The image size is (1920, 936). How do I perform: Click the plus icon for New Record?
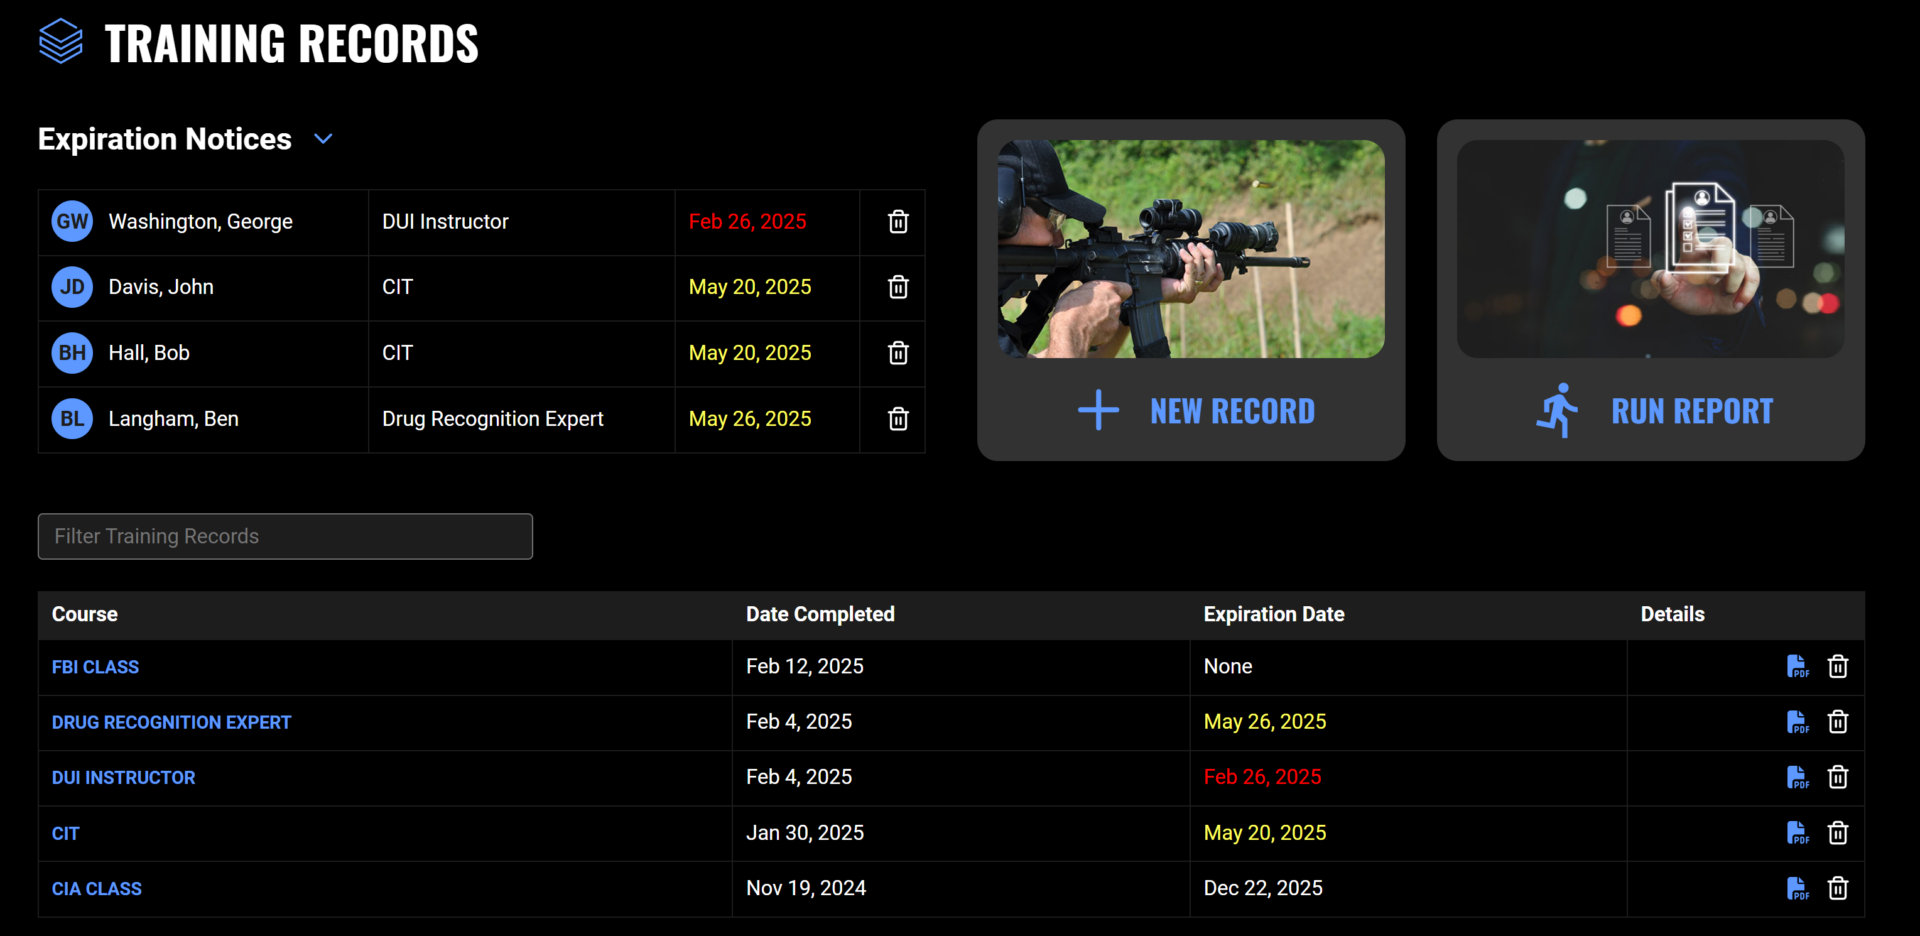[x=1098, y=410]
